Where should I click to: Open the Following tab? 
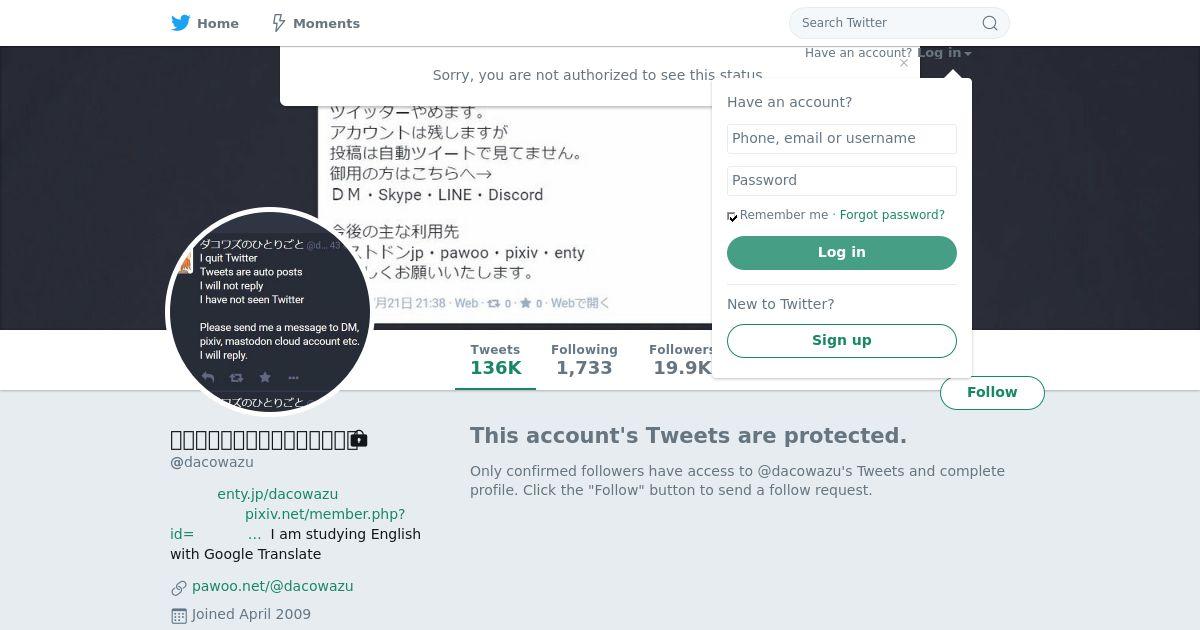584,360
